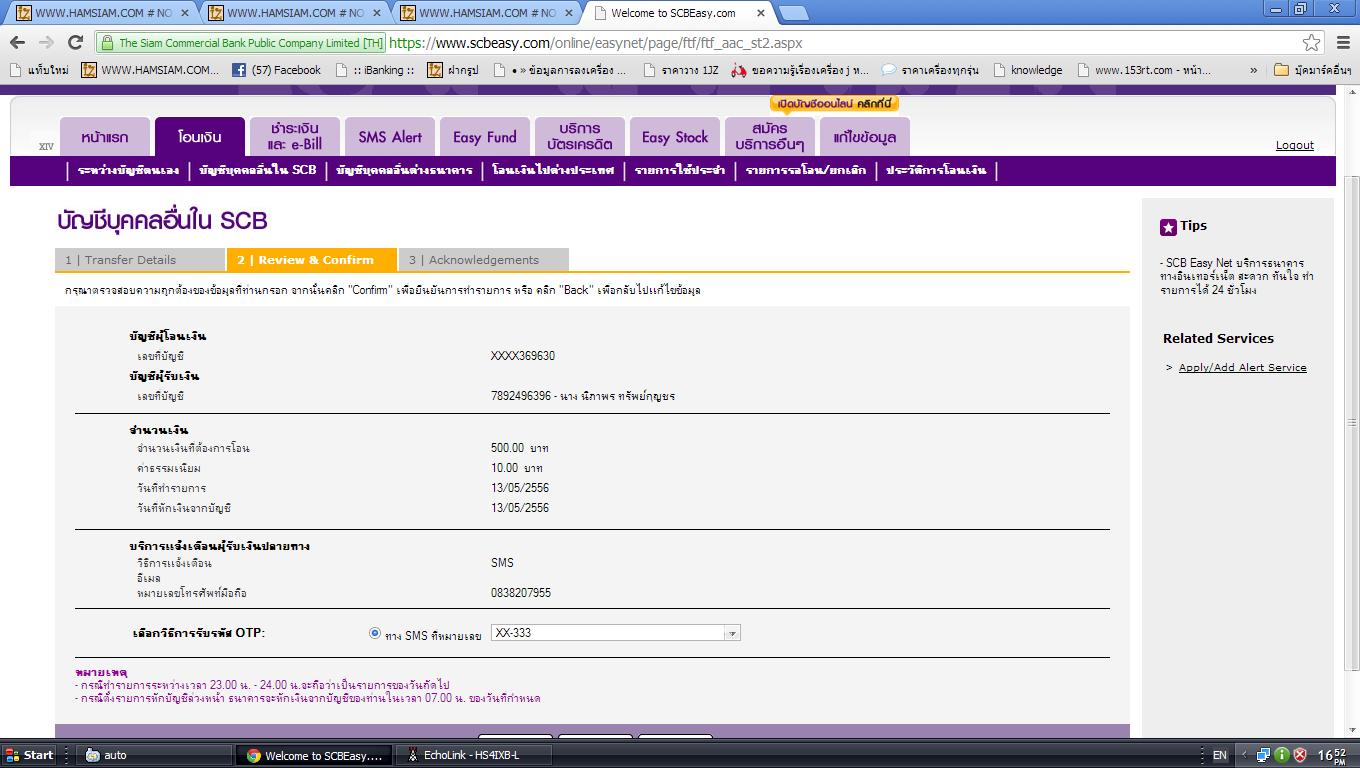This screenshot has width=1360, height=768.
Task: Open the :: iBanking :: bookmark
Action: (x=375, y=70)
